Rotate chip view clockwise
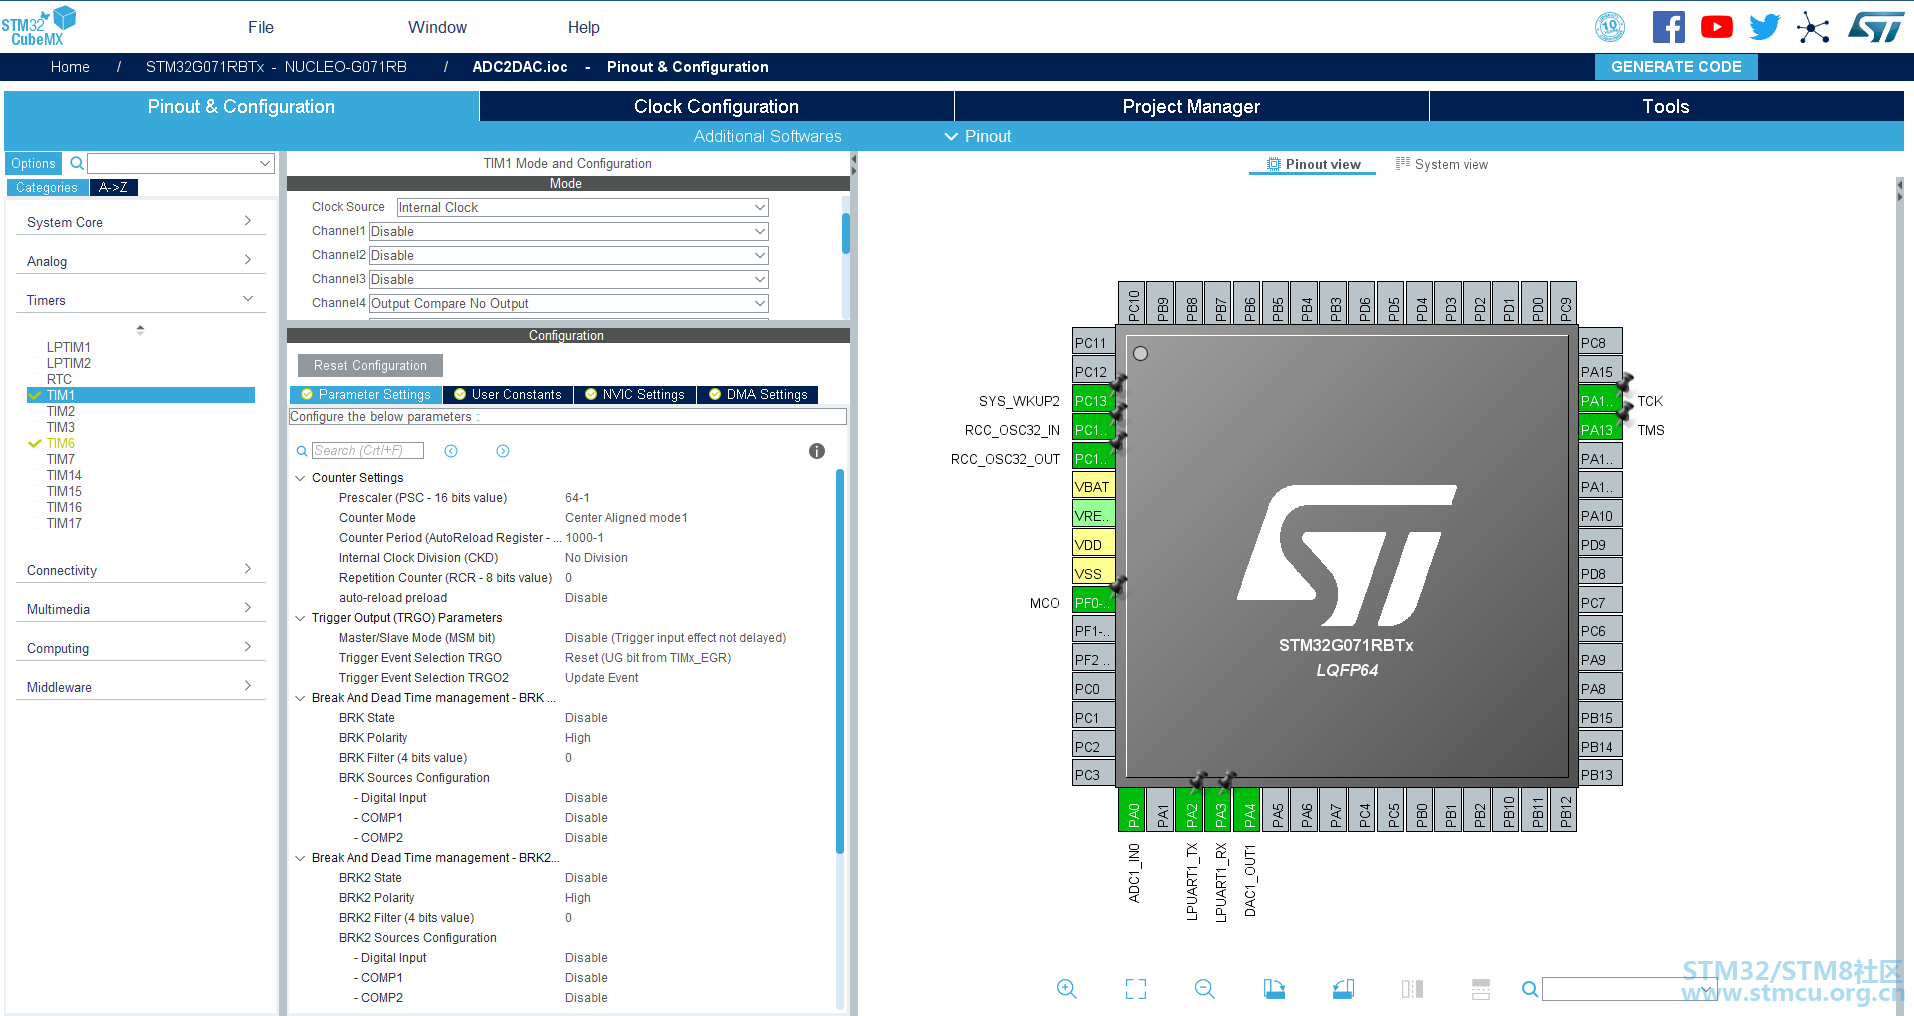 (x=1274, y=989)
